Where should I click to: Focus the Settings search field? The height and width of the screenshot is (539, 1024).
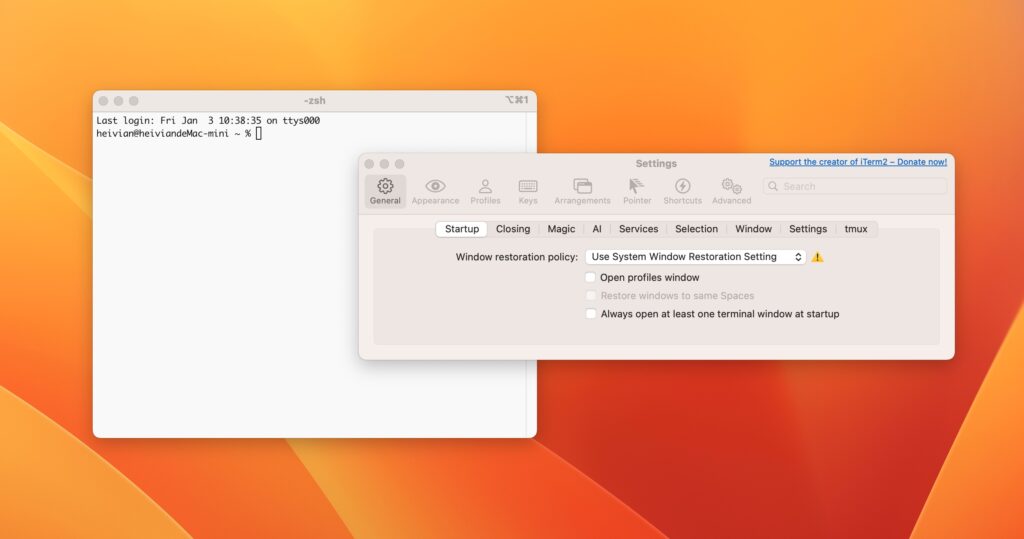click(855, 186)
